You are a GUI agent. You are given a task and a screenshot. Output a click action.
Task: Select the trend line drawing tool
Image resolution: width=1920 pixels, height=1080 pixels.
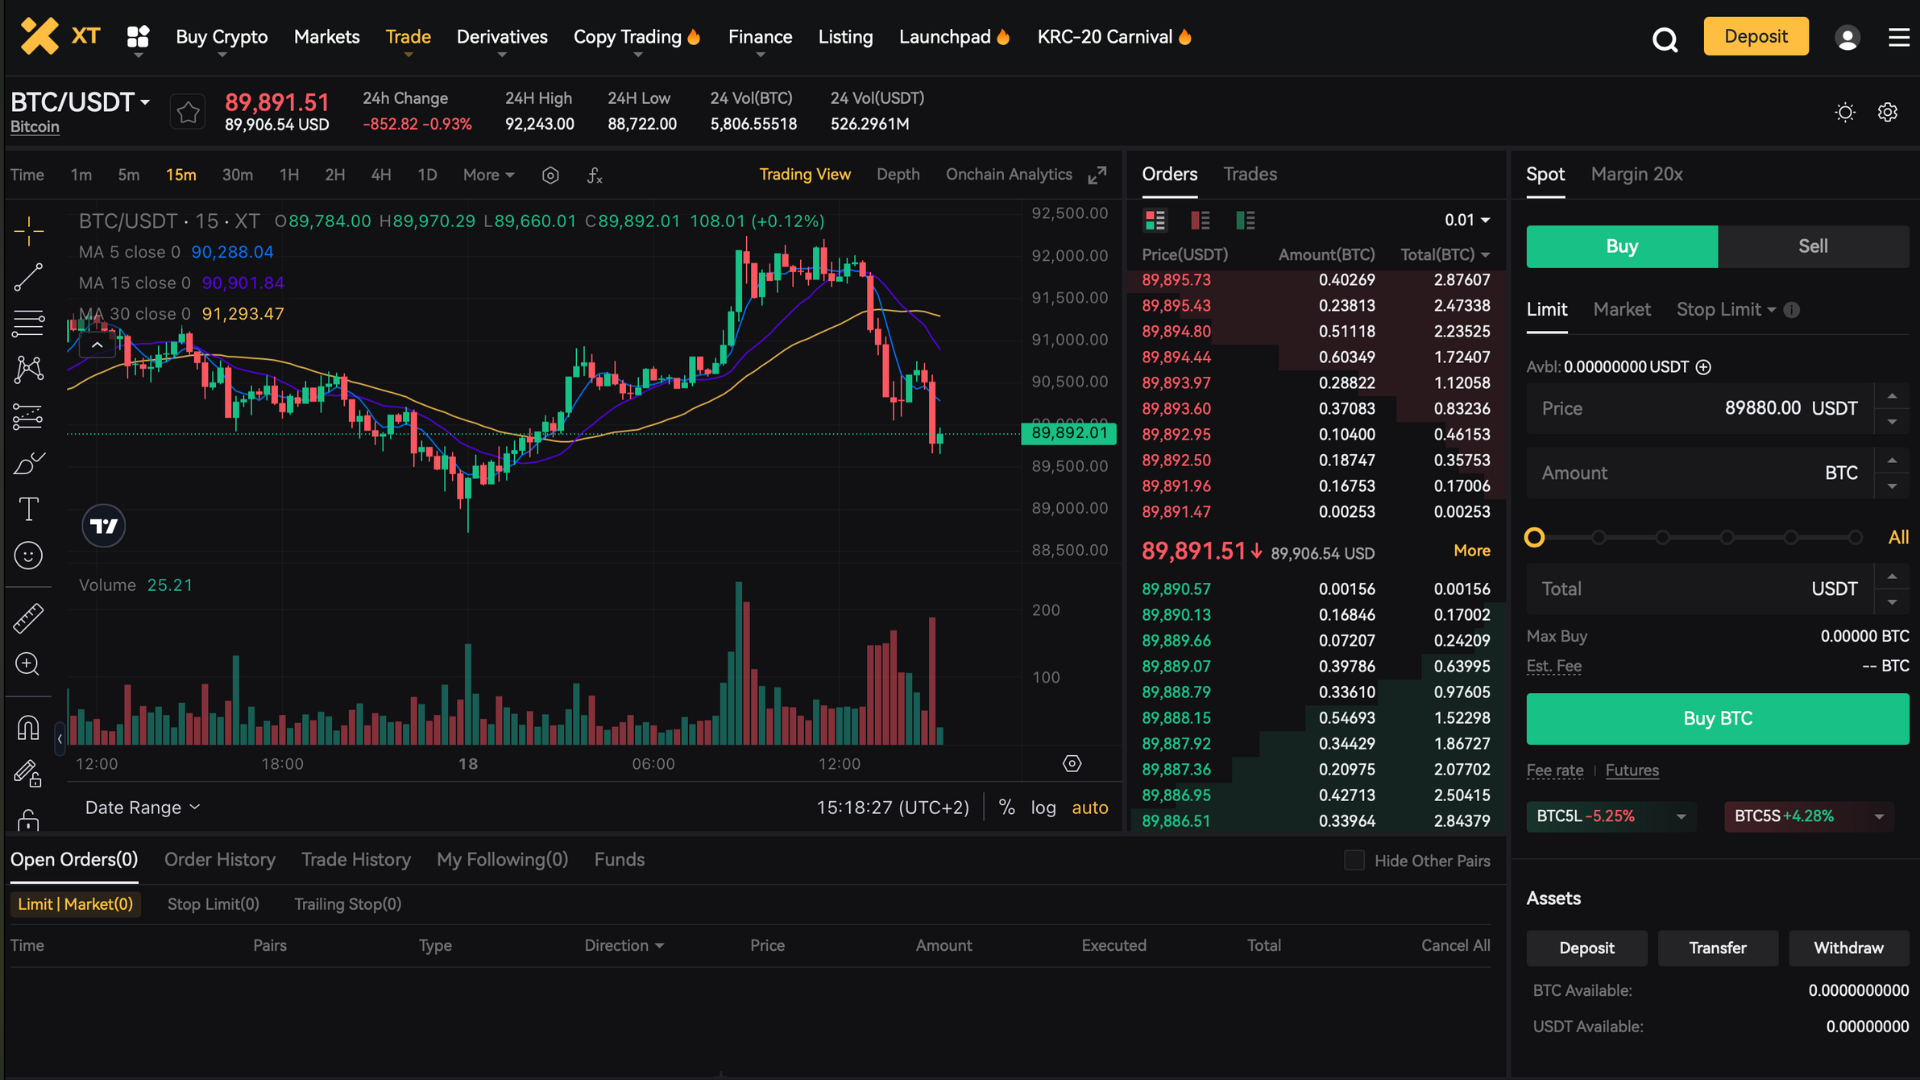(30, 277)
